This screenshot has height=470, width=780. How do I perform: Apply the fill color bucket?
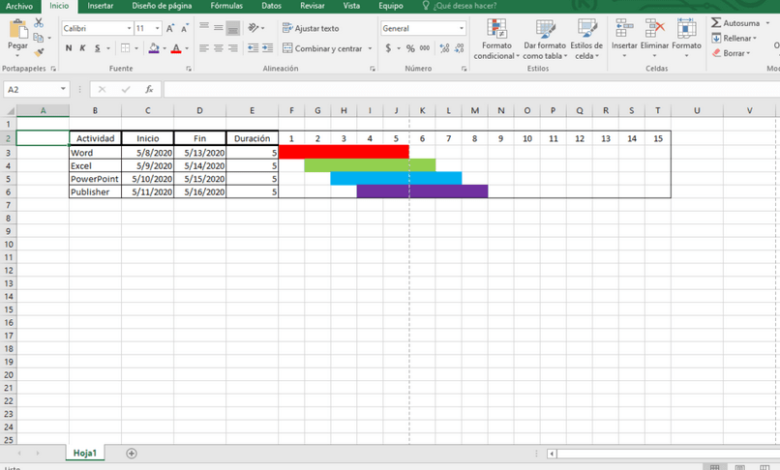point(154,48)
